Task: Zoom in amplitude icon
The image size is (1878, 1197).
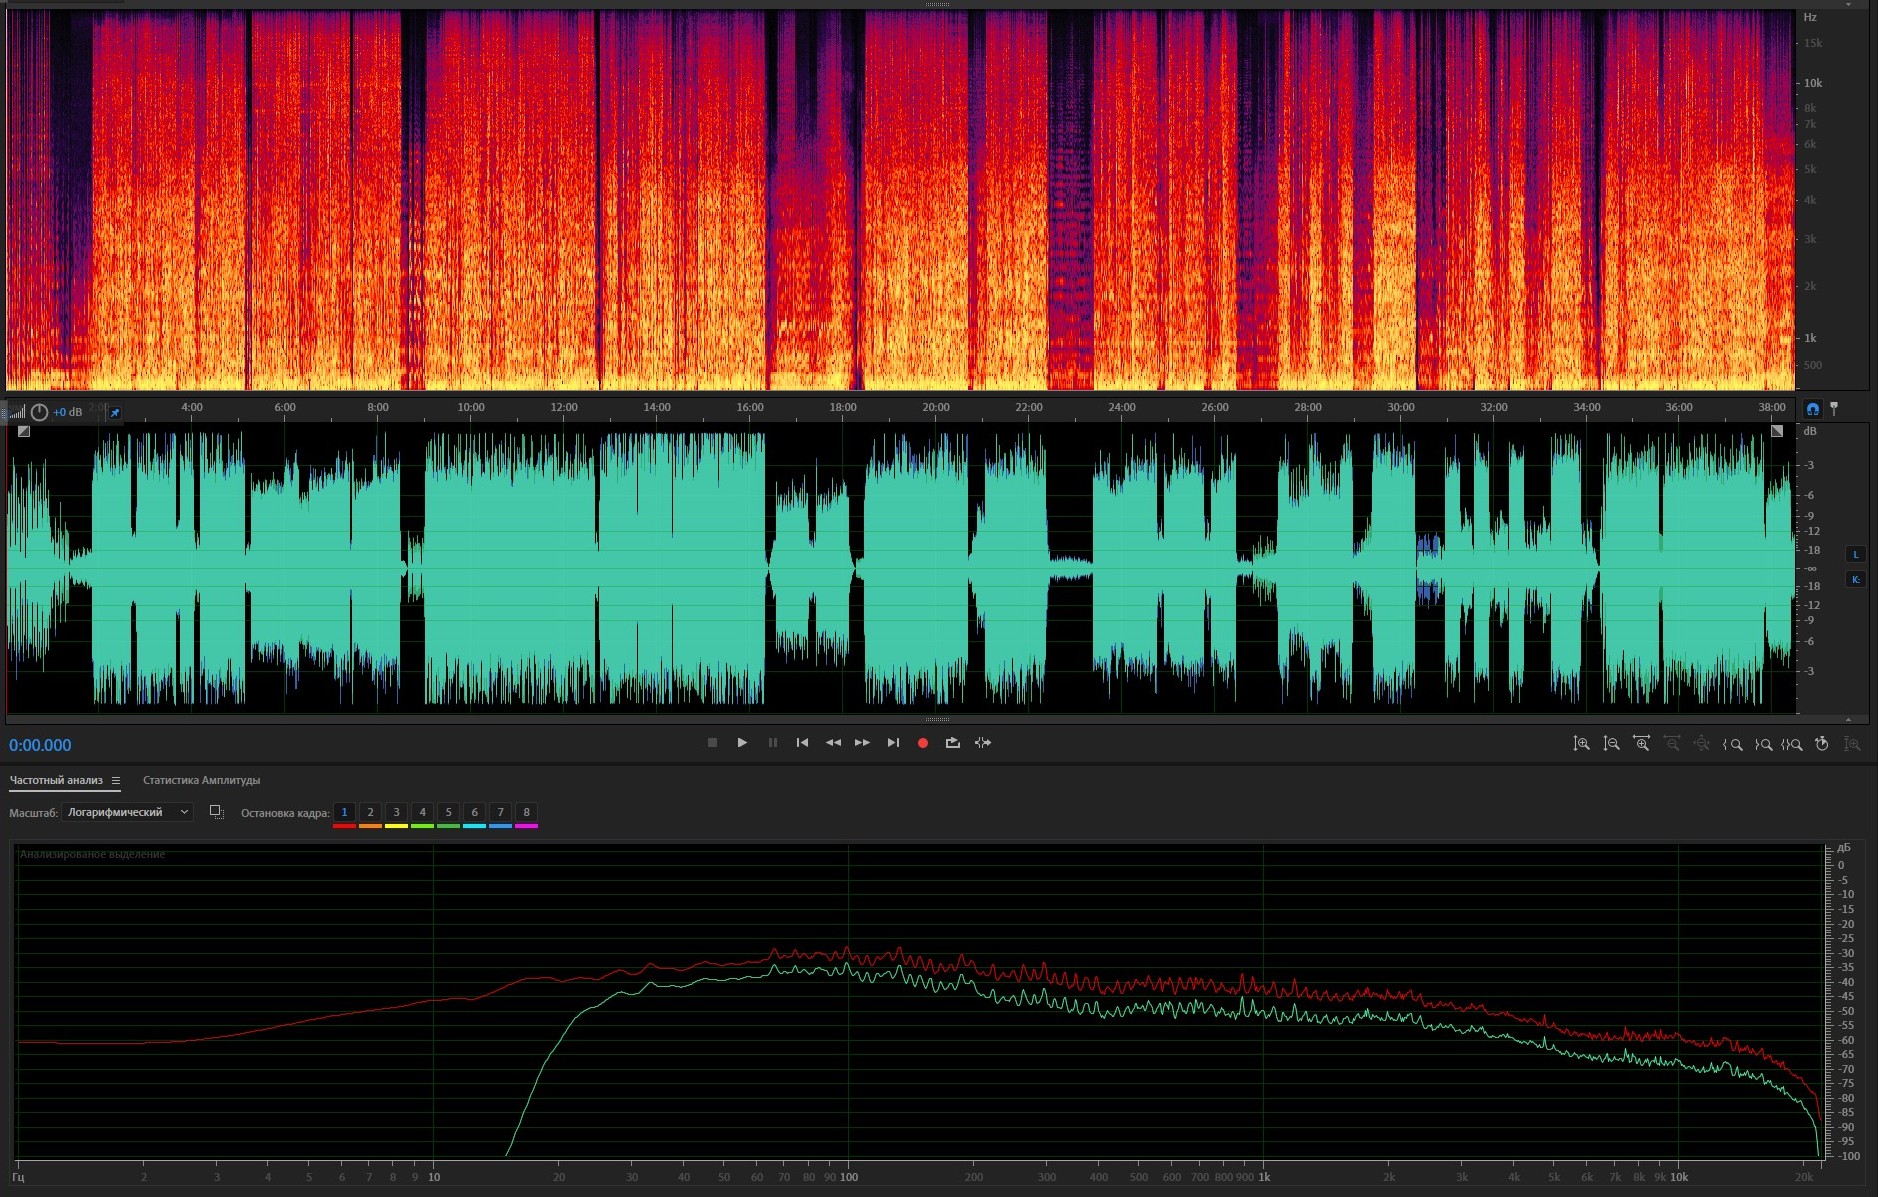Action: [x=1581, y=744]
